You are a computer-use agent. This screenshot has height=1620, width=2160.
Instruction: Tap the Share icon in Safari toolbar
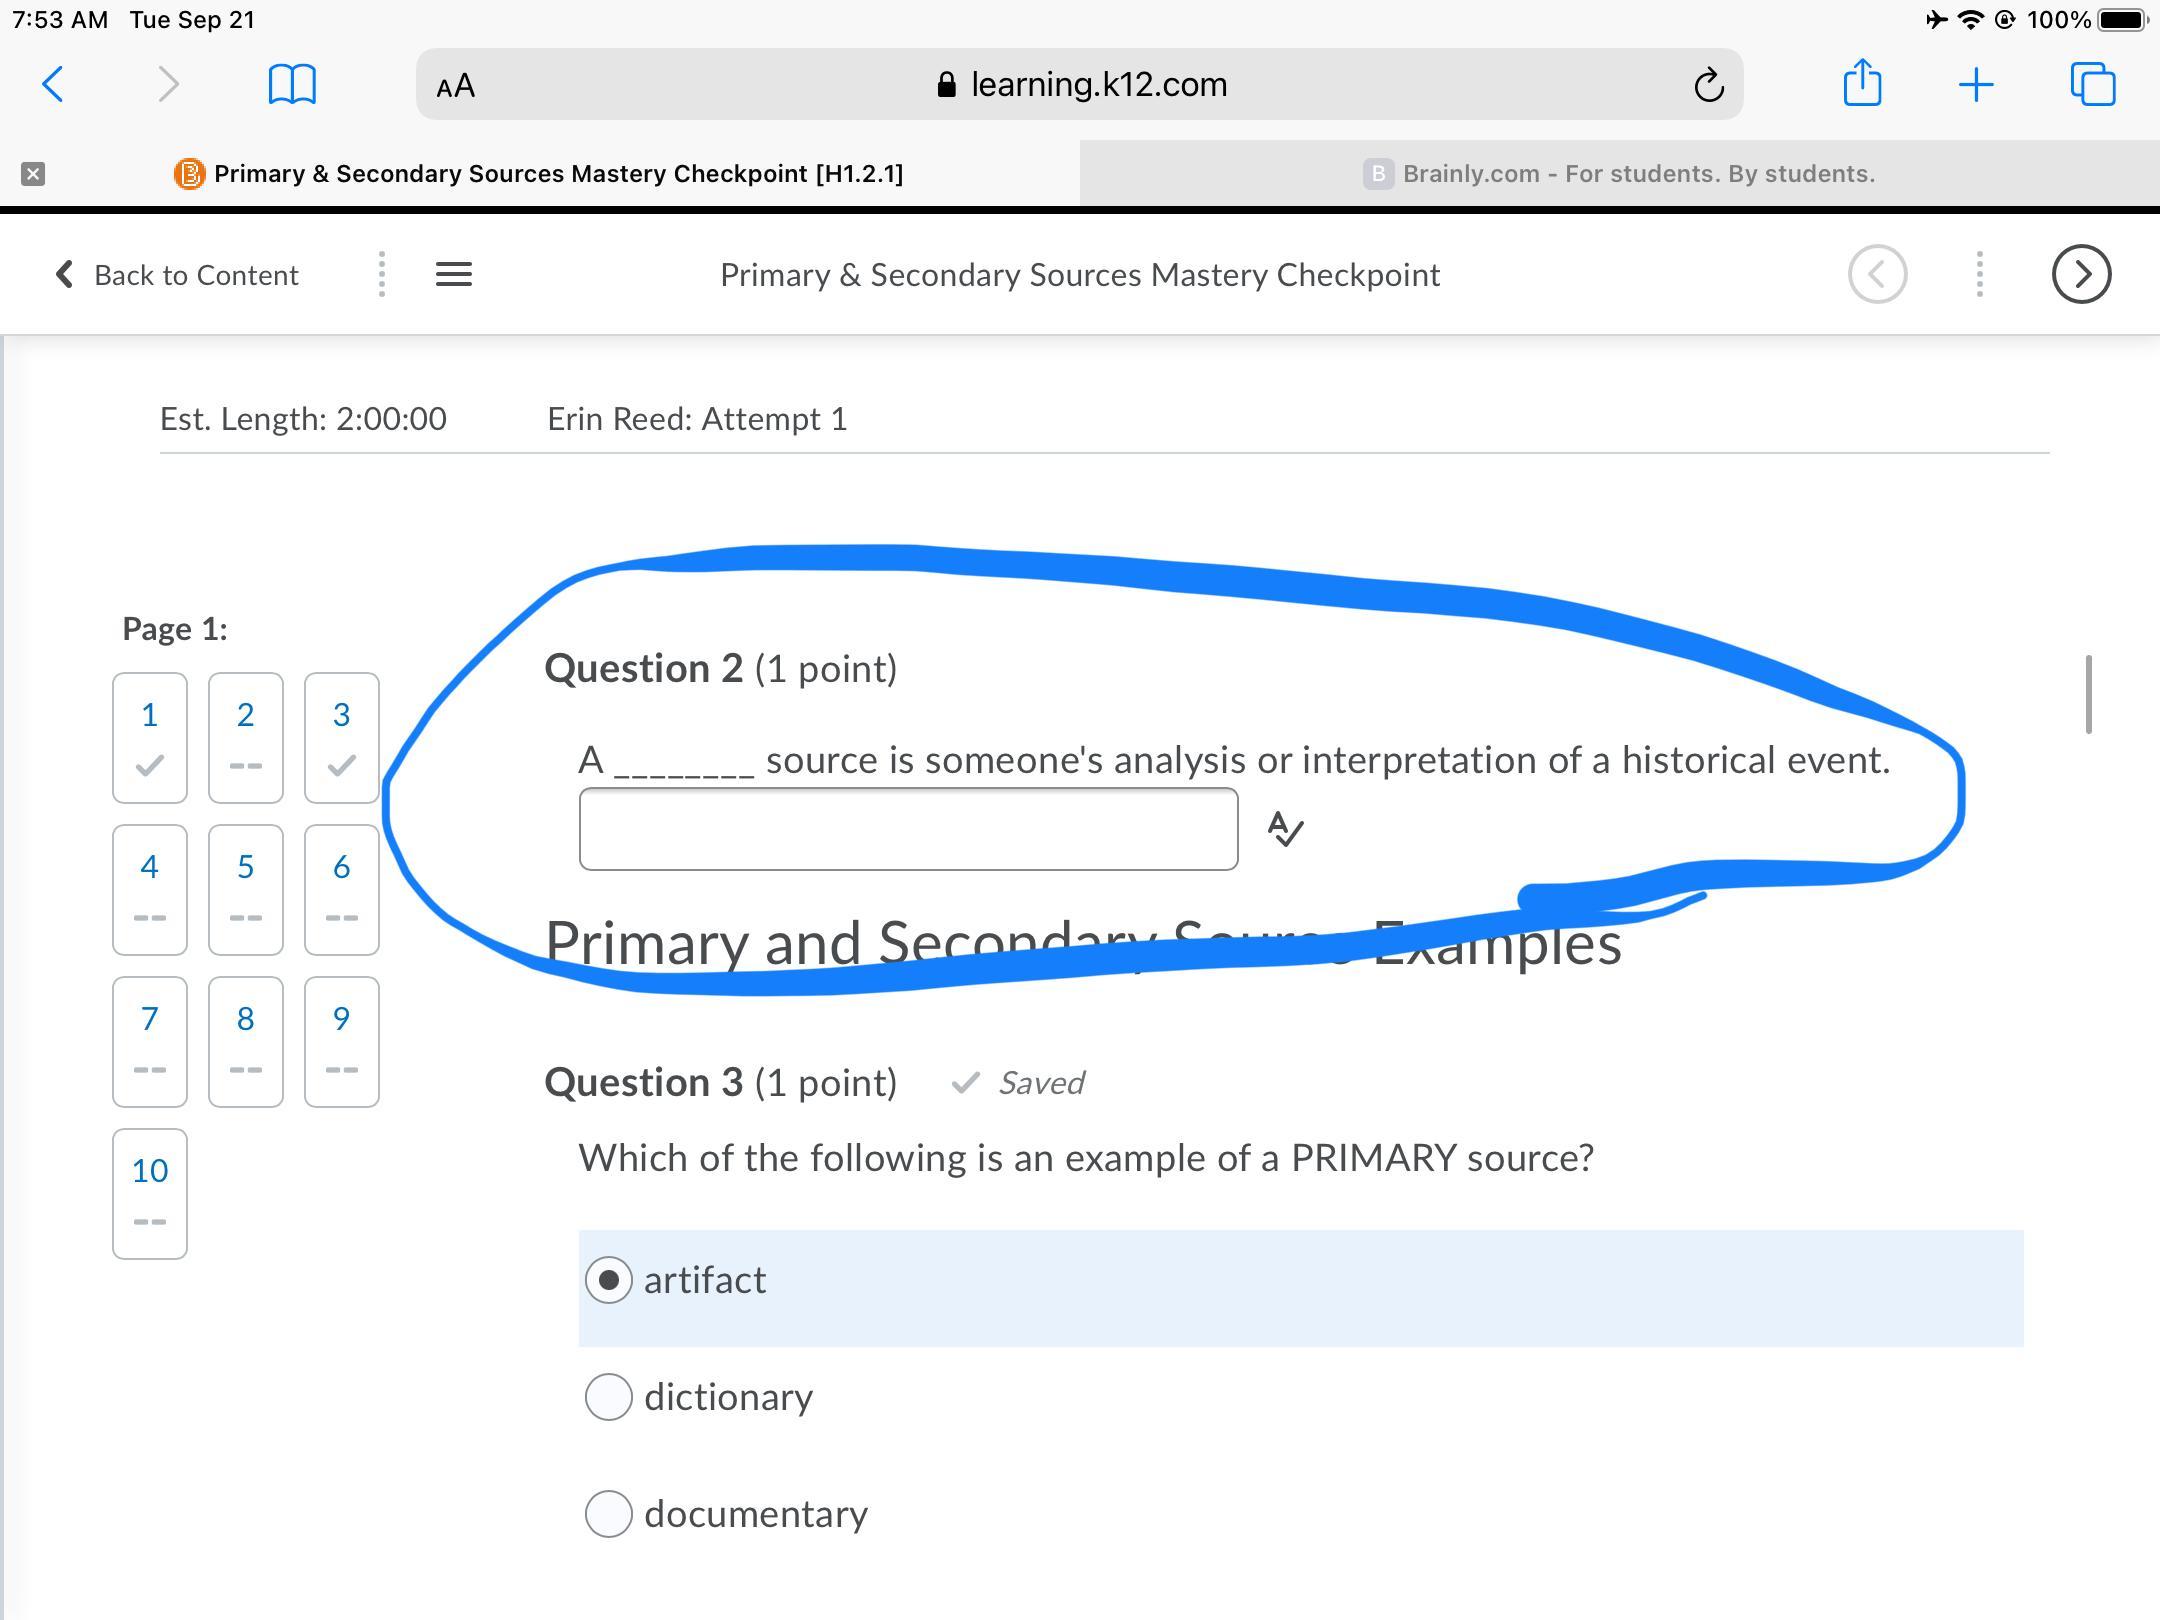pyautogui.click(x=1861, y=83)
